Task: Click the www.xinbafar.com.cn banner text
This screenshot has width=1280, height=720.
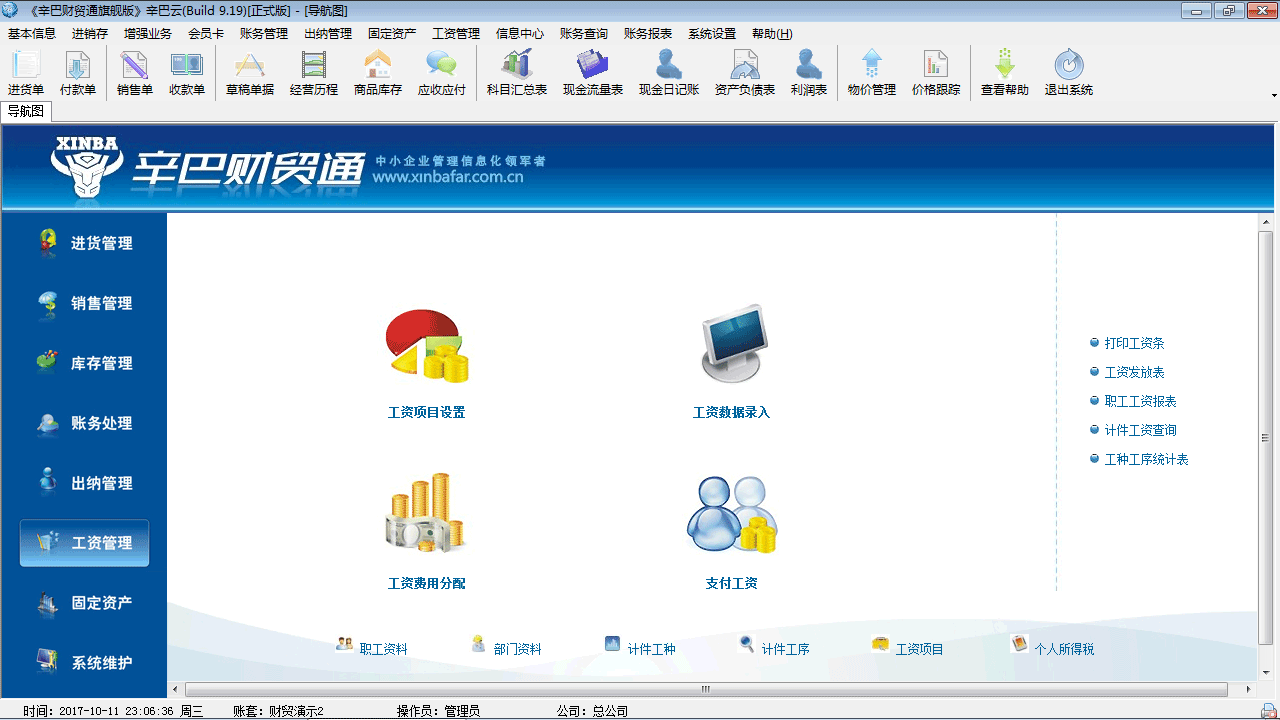Action: pos(448,178)
